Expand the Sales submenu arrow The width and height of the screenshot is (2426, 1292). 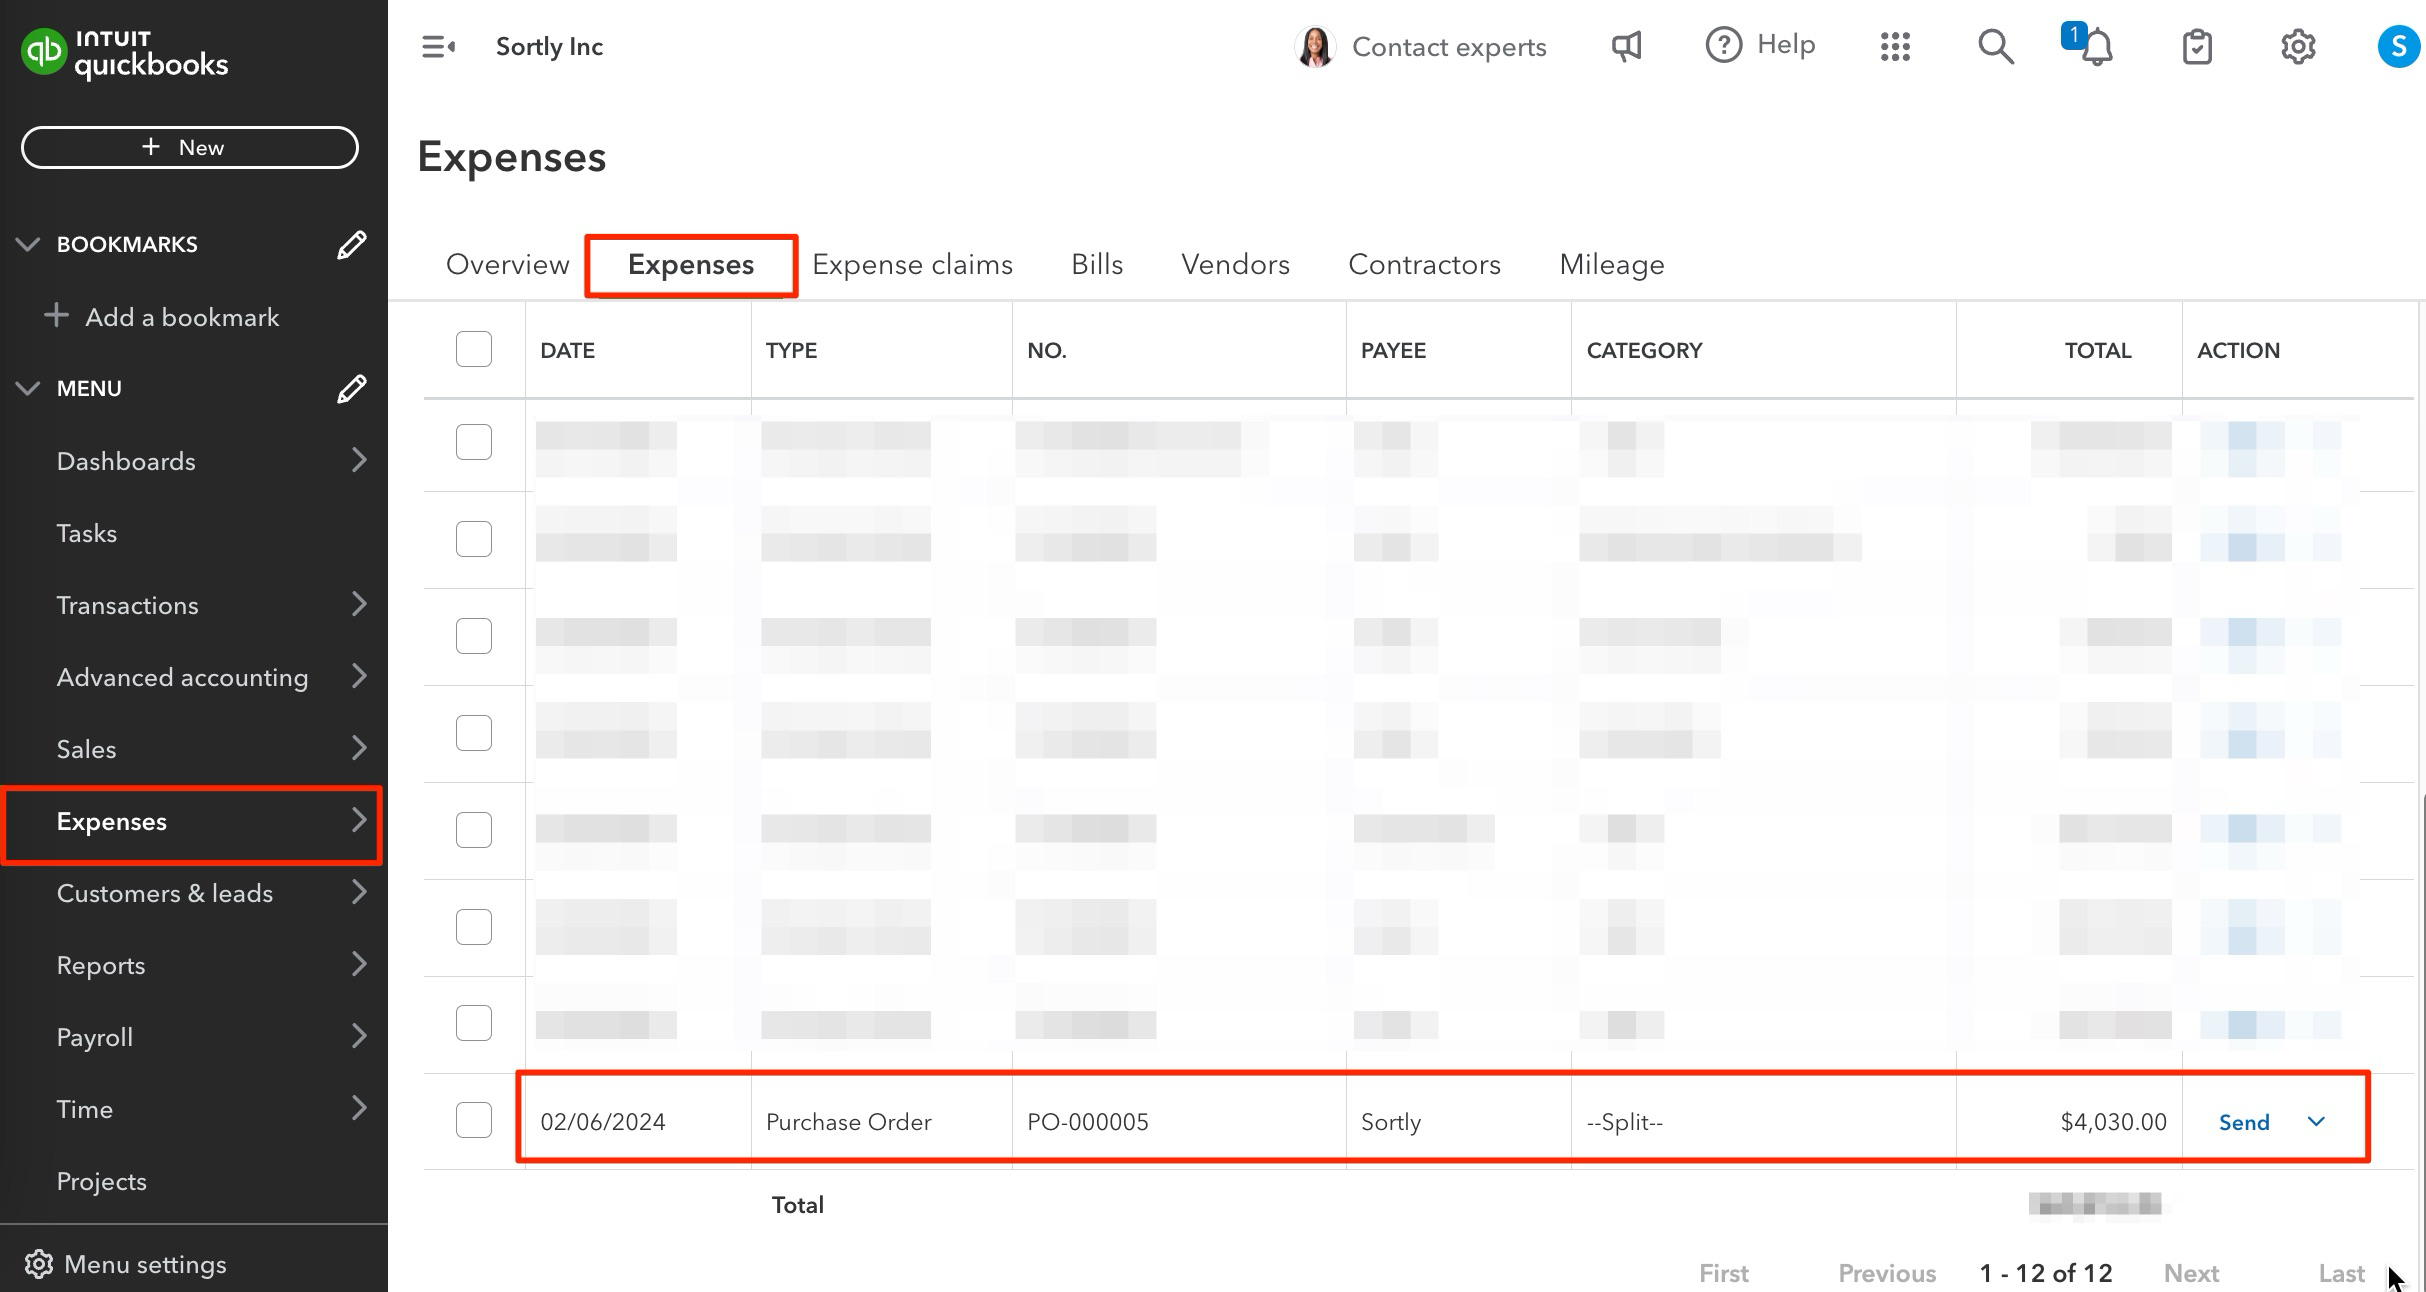coord(359,748)
